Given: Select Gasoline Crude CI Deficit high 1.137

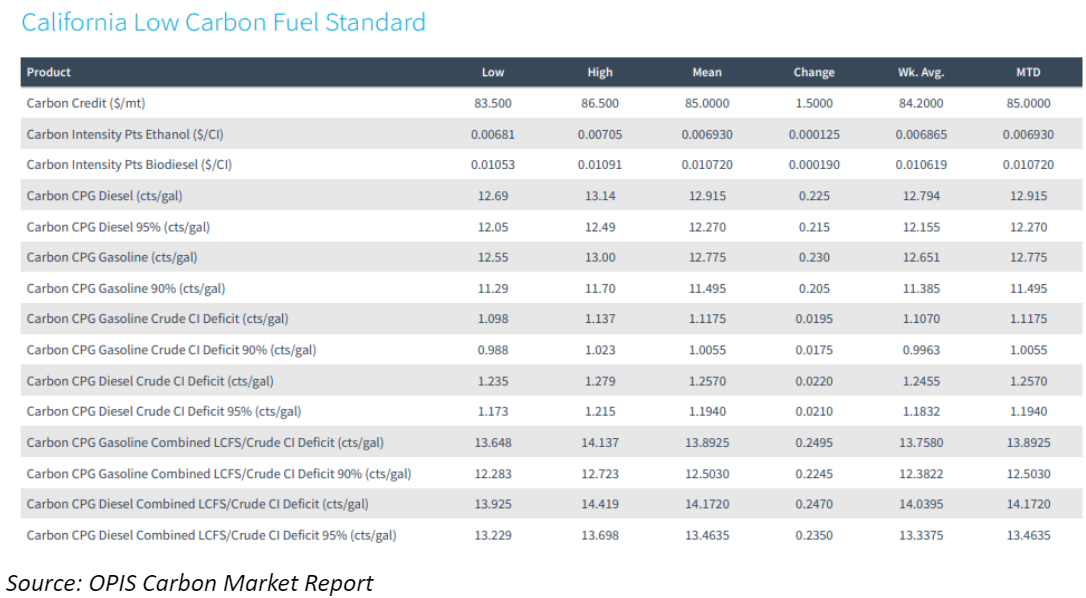Looking at the screenshot, I should pos(600,319).
